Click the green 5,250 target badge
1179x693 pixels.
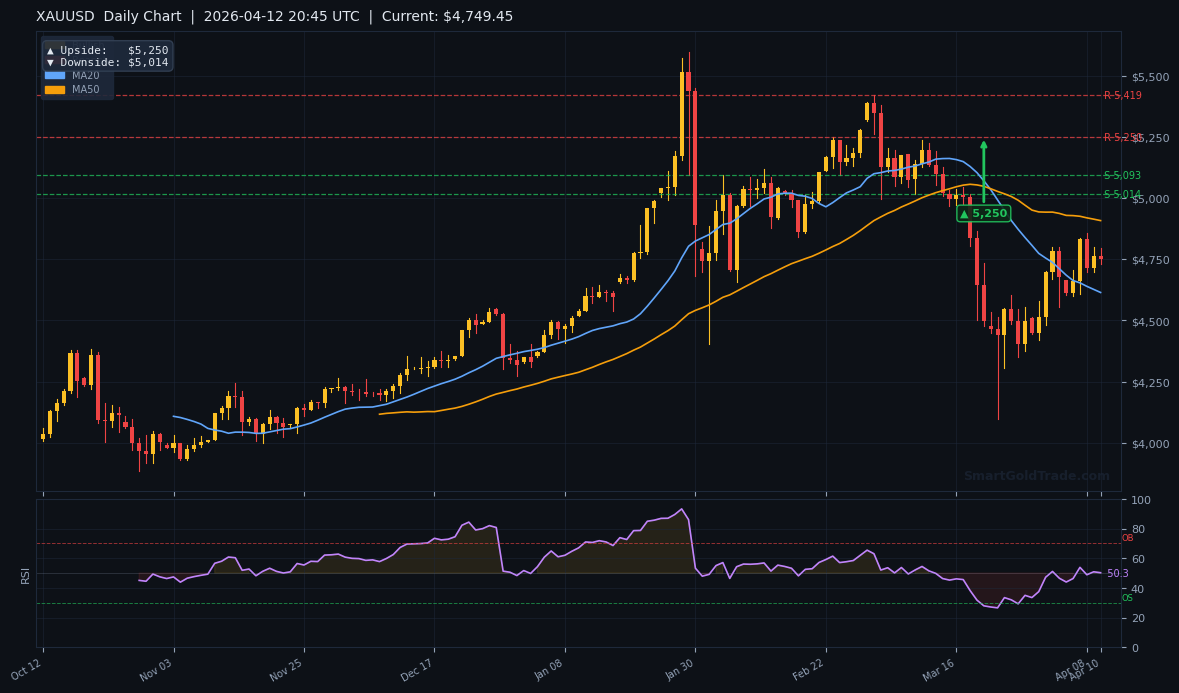point(983,213)
